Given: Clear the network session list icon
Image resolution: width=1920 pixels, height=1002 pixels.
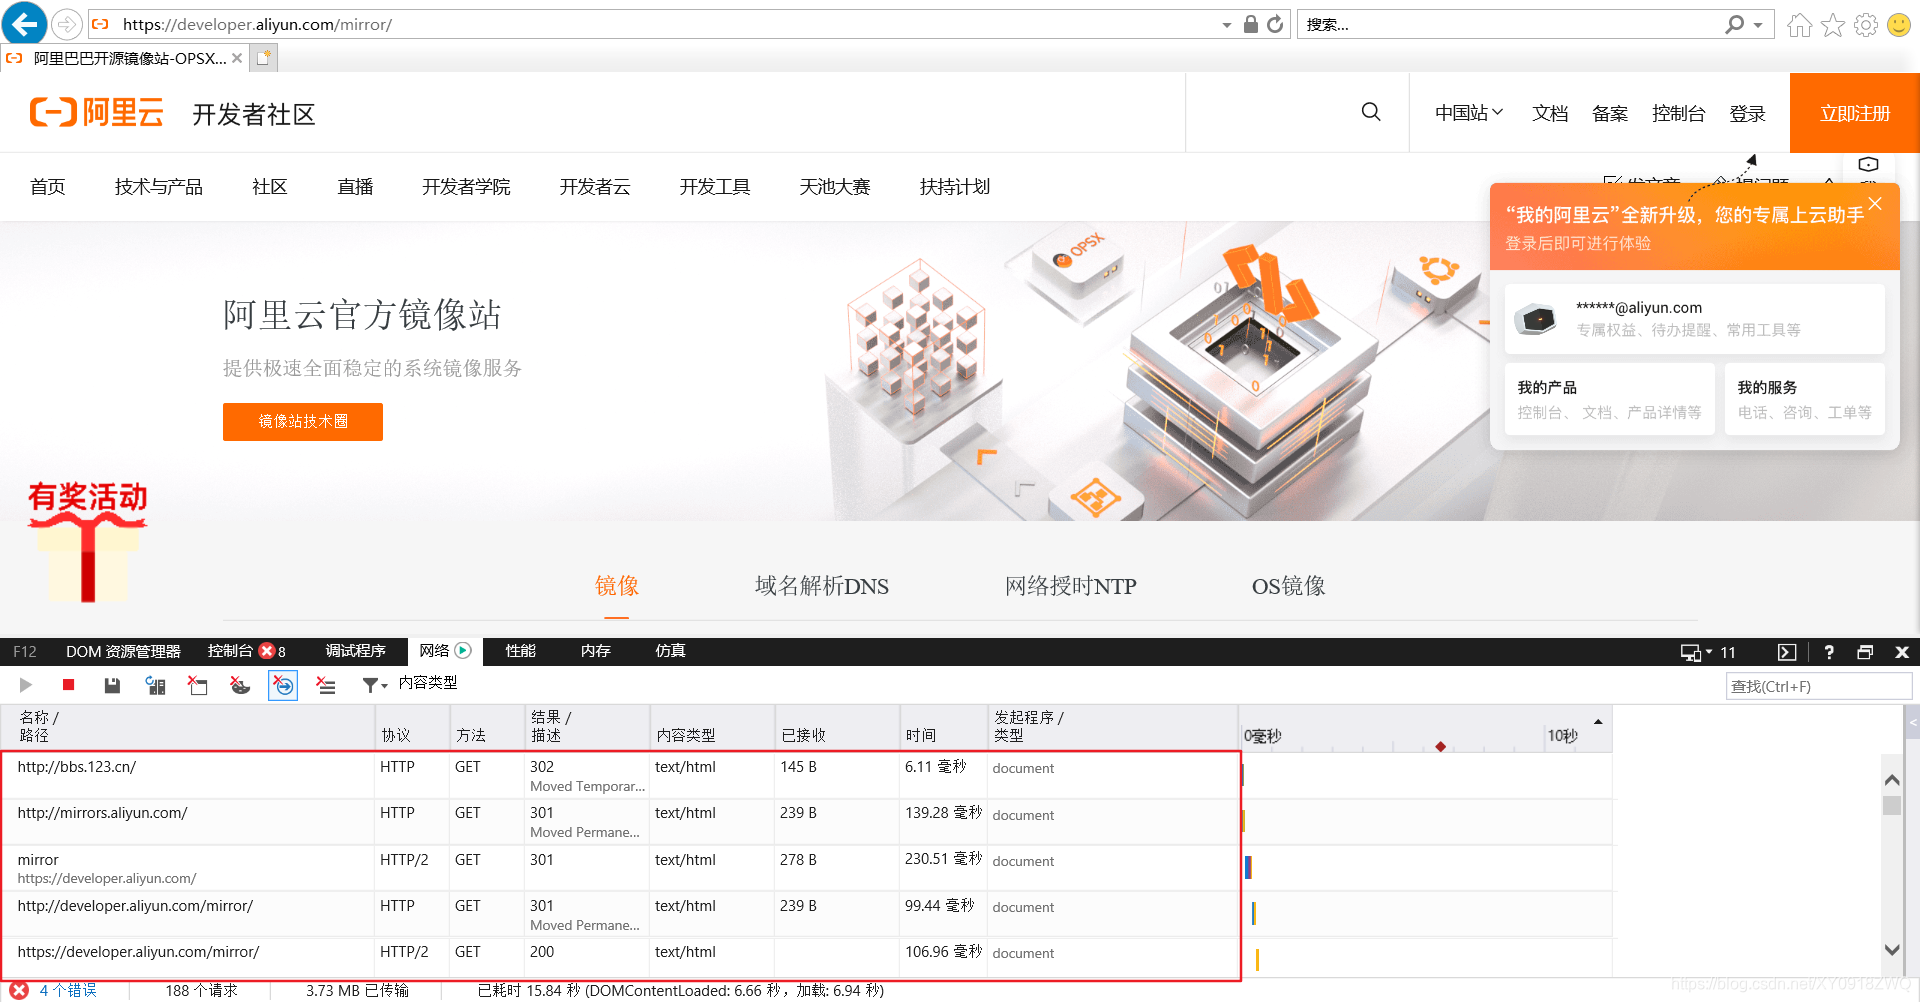Looking at the screenshot, I should pos(326,685).
